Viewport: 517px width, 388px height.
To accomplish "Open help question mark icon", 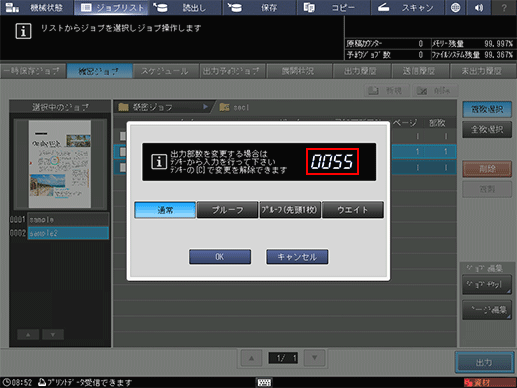I will pos(504,7).
